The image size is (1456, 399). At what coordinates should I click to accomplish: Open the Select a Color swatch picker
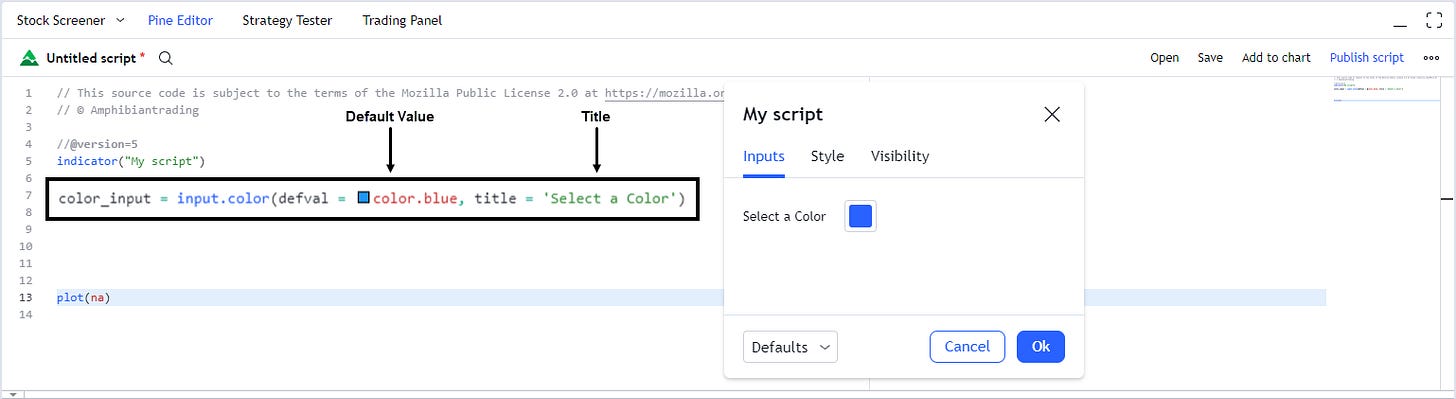860,216
